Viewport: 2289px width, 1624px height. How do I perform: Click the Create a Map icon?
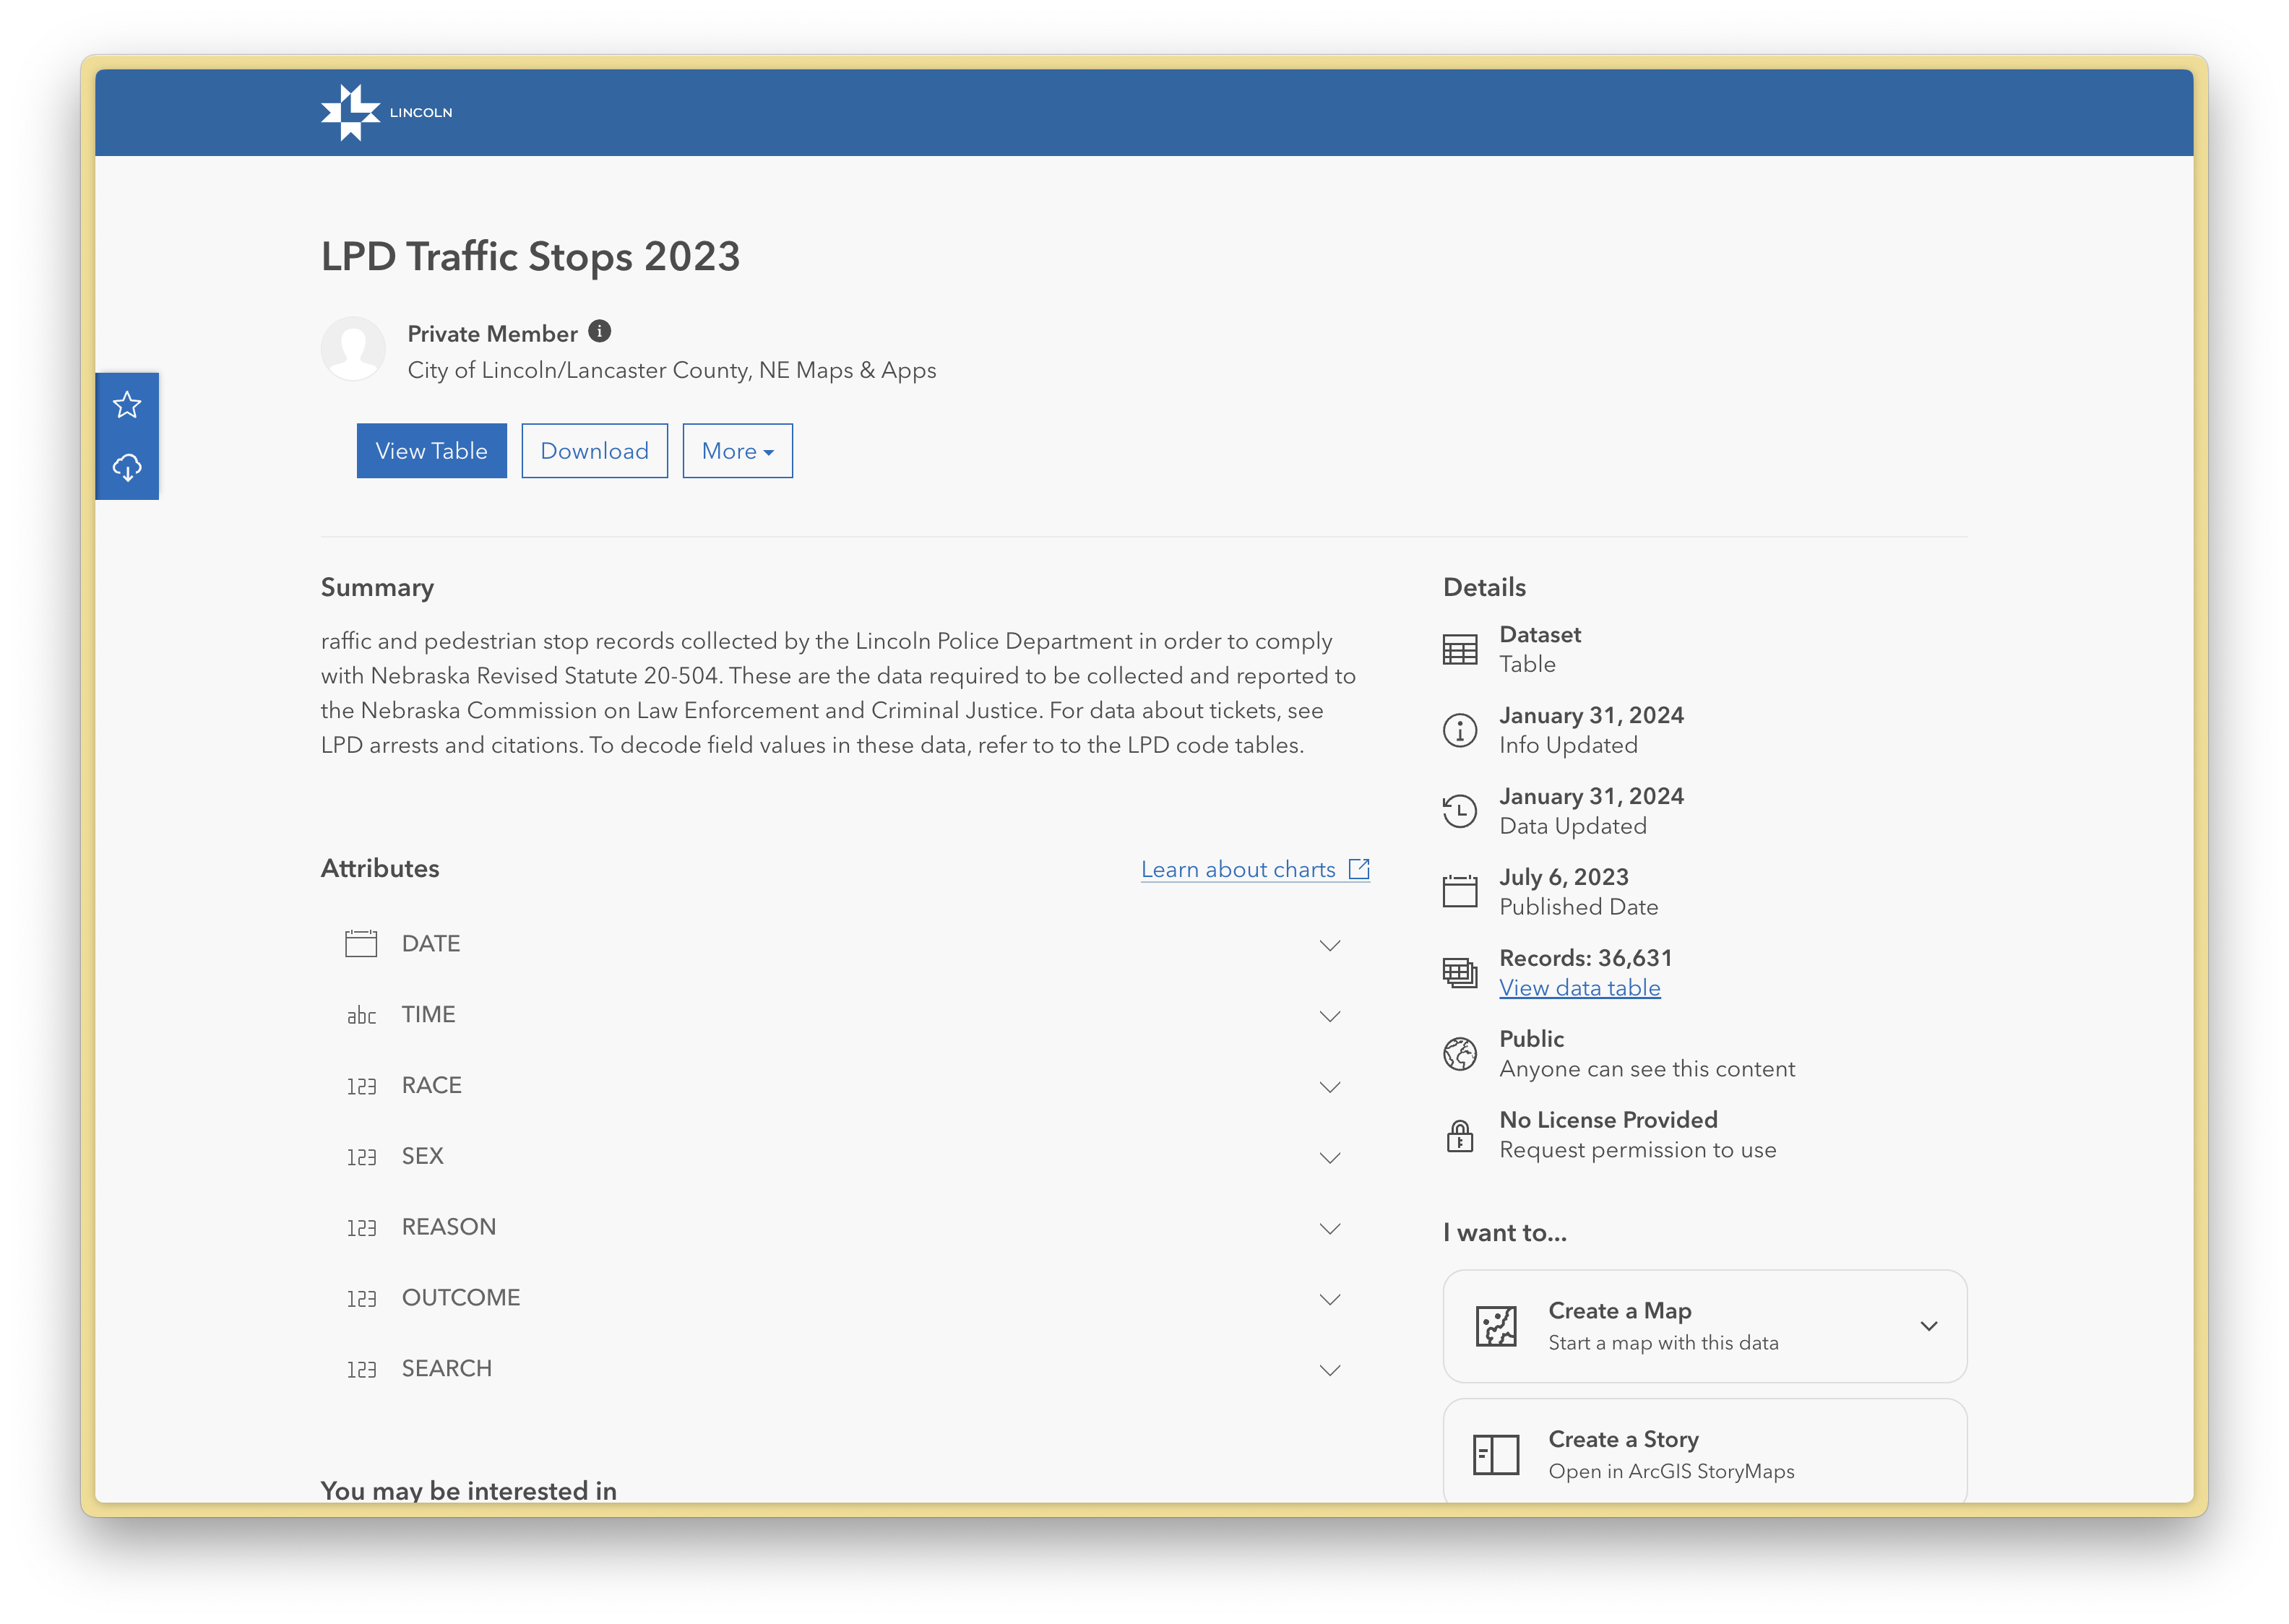[1496, 1326]
